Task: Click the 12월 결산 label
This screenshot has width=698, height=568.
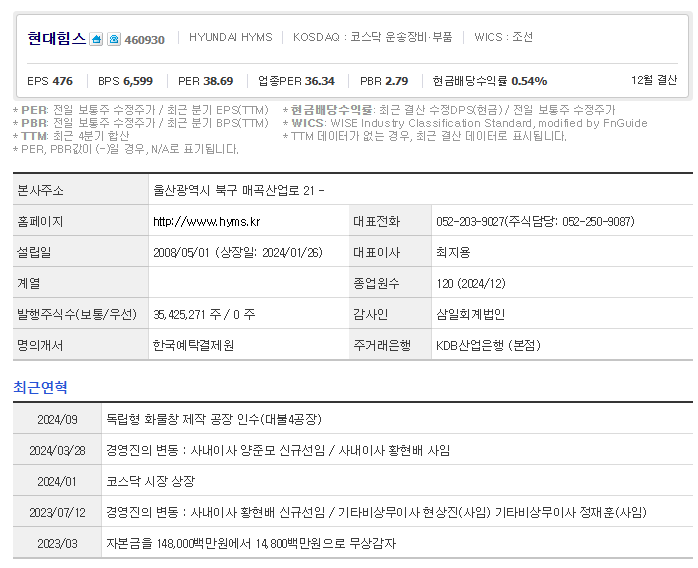Action: (654, 80)
